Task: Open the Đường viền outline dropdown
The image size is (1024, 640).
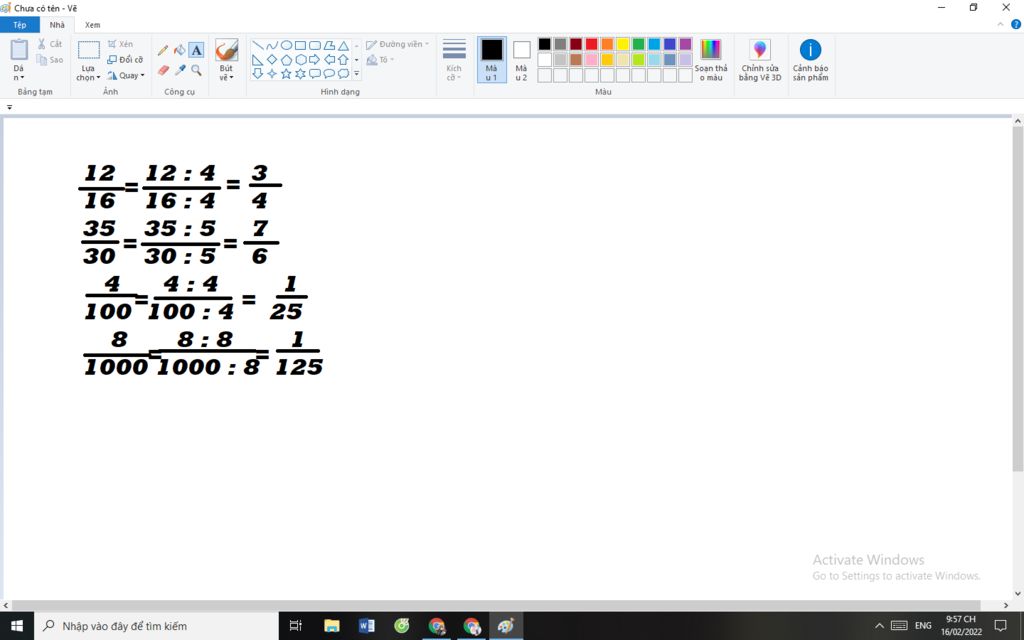Action: [398, 44]
